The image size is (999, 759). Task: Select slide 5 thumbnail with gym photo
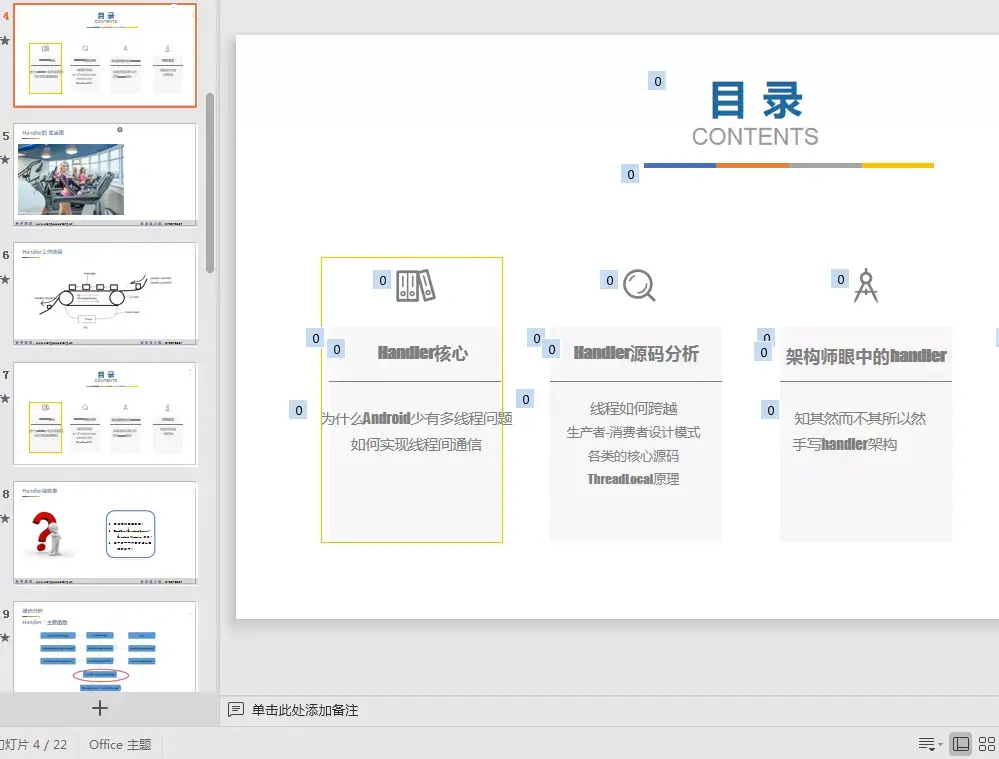pyautogui.click(x=105, y=175)
